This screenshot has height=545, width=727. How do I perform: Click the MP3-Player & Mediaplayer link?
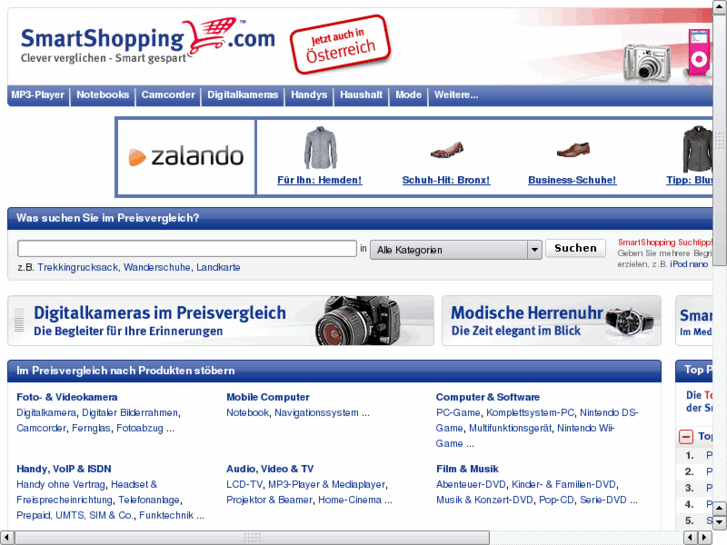point(326,484)
